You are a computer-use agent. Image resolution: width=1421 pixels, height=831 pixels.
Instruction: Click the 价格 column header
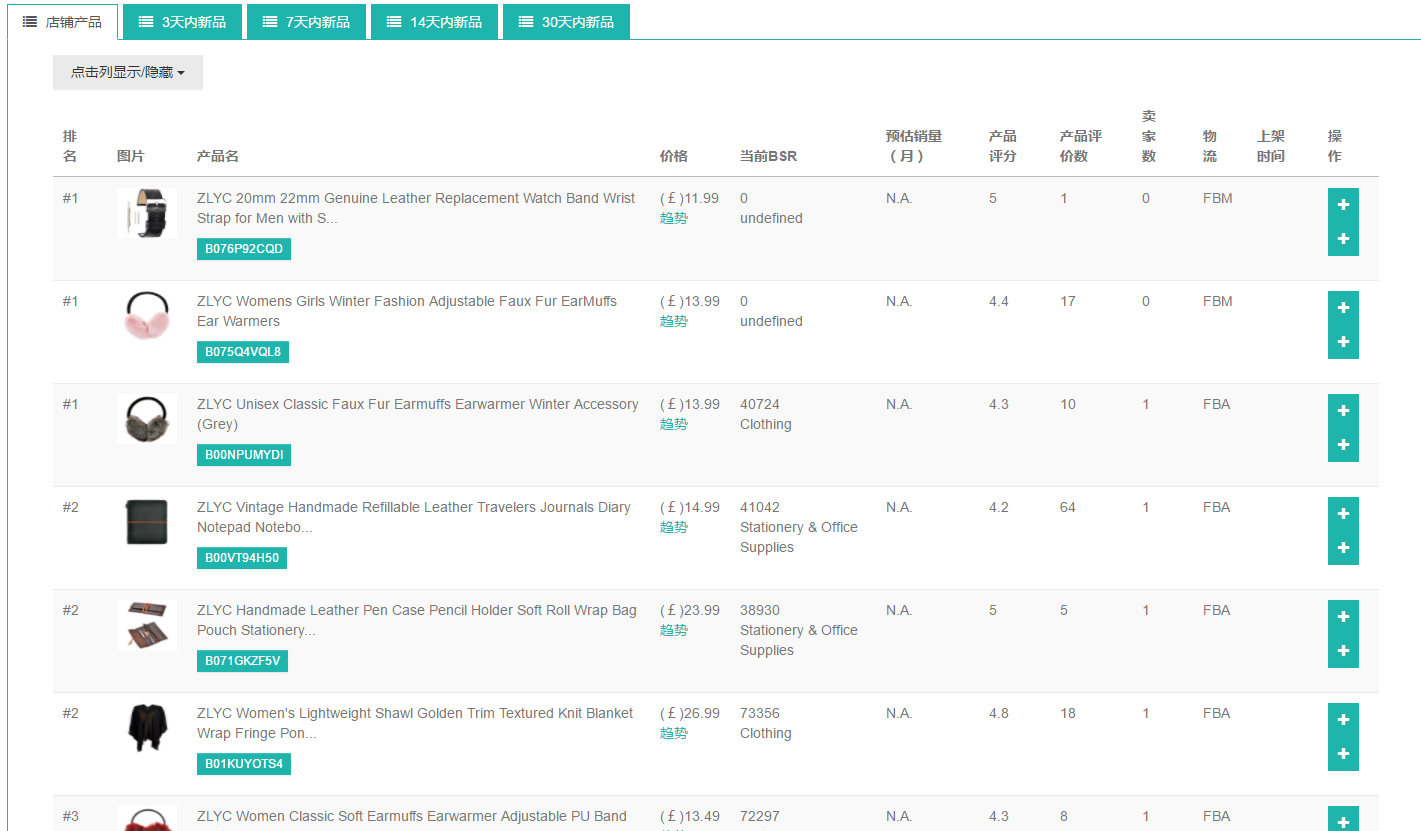(x=674, y=156)
